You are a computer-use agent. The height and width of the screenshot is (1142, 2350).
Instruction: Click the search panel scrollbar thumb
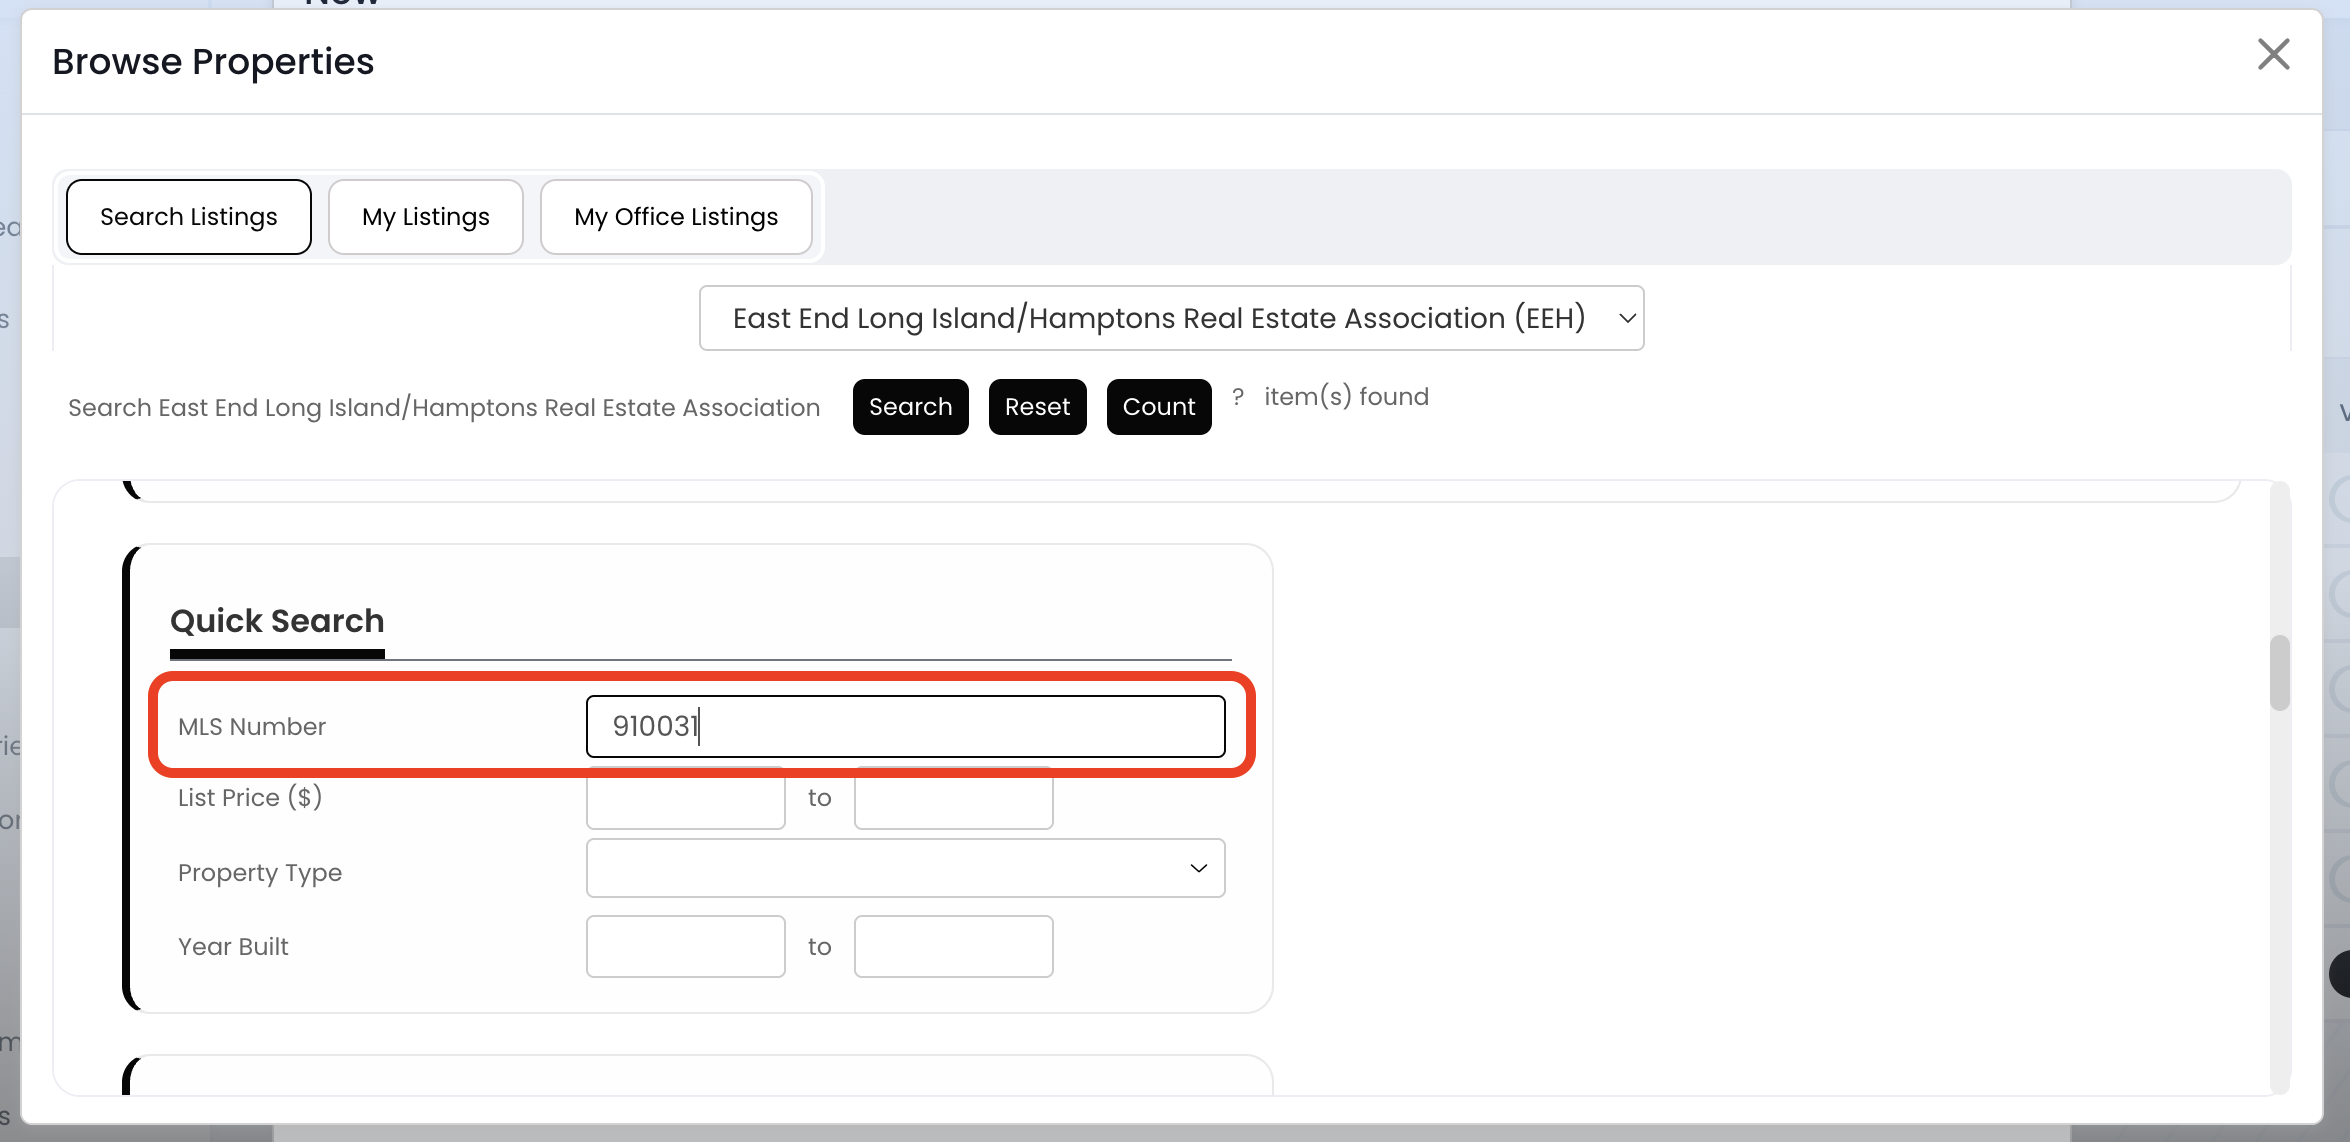(x=2279, y=672)
